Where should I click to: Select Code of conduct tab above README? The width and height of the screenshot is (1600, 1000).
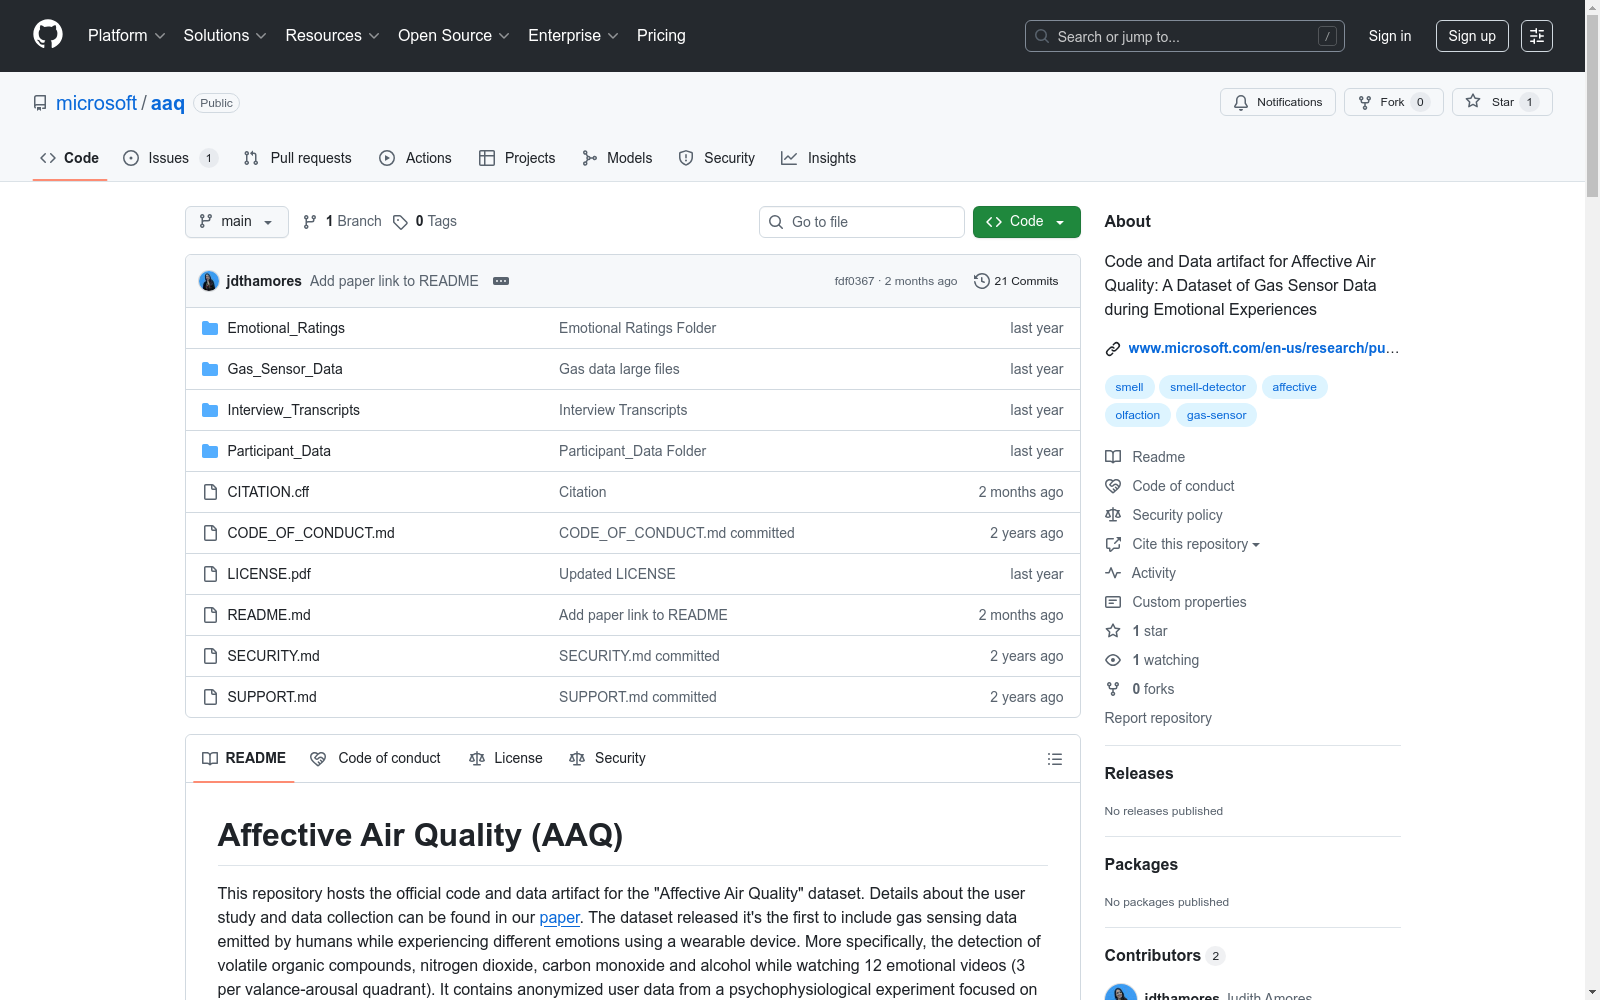point(376,759)
